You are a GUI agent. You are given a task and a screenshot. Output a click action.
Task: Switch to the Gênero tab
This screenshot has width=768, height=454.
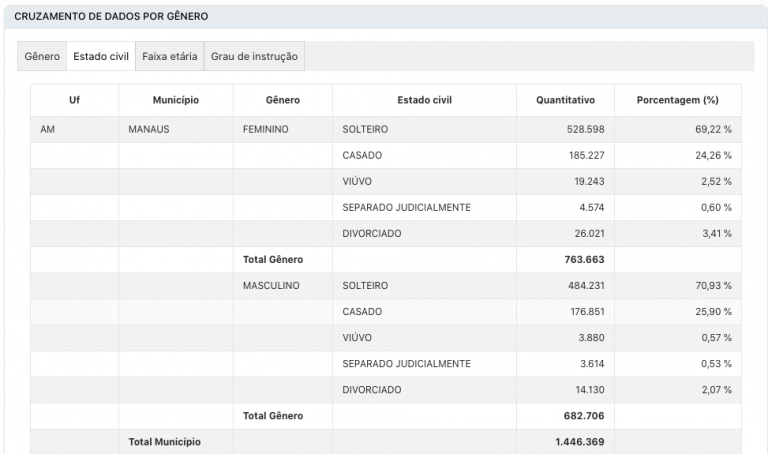point(42,57)
